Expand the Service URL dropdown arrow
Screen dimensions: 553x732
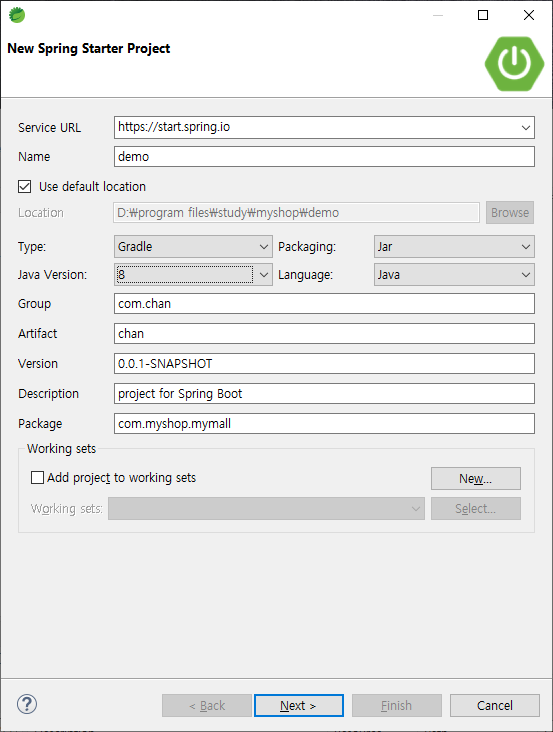tap(525, 127)
